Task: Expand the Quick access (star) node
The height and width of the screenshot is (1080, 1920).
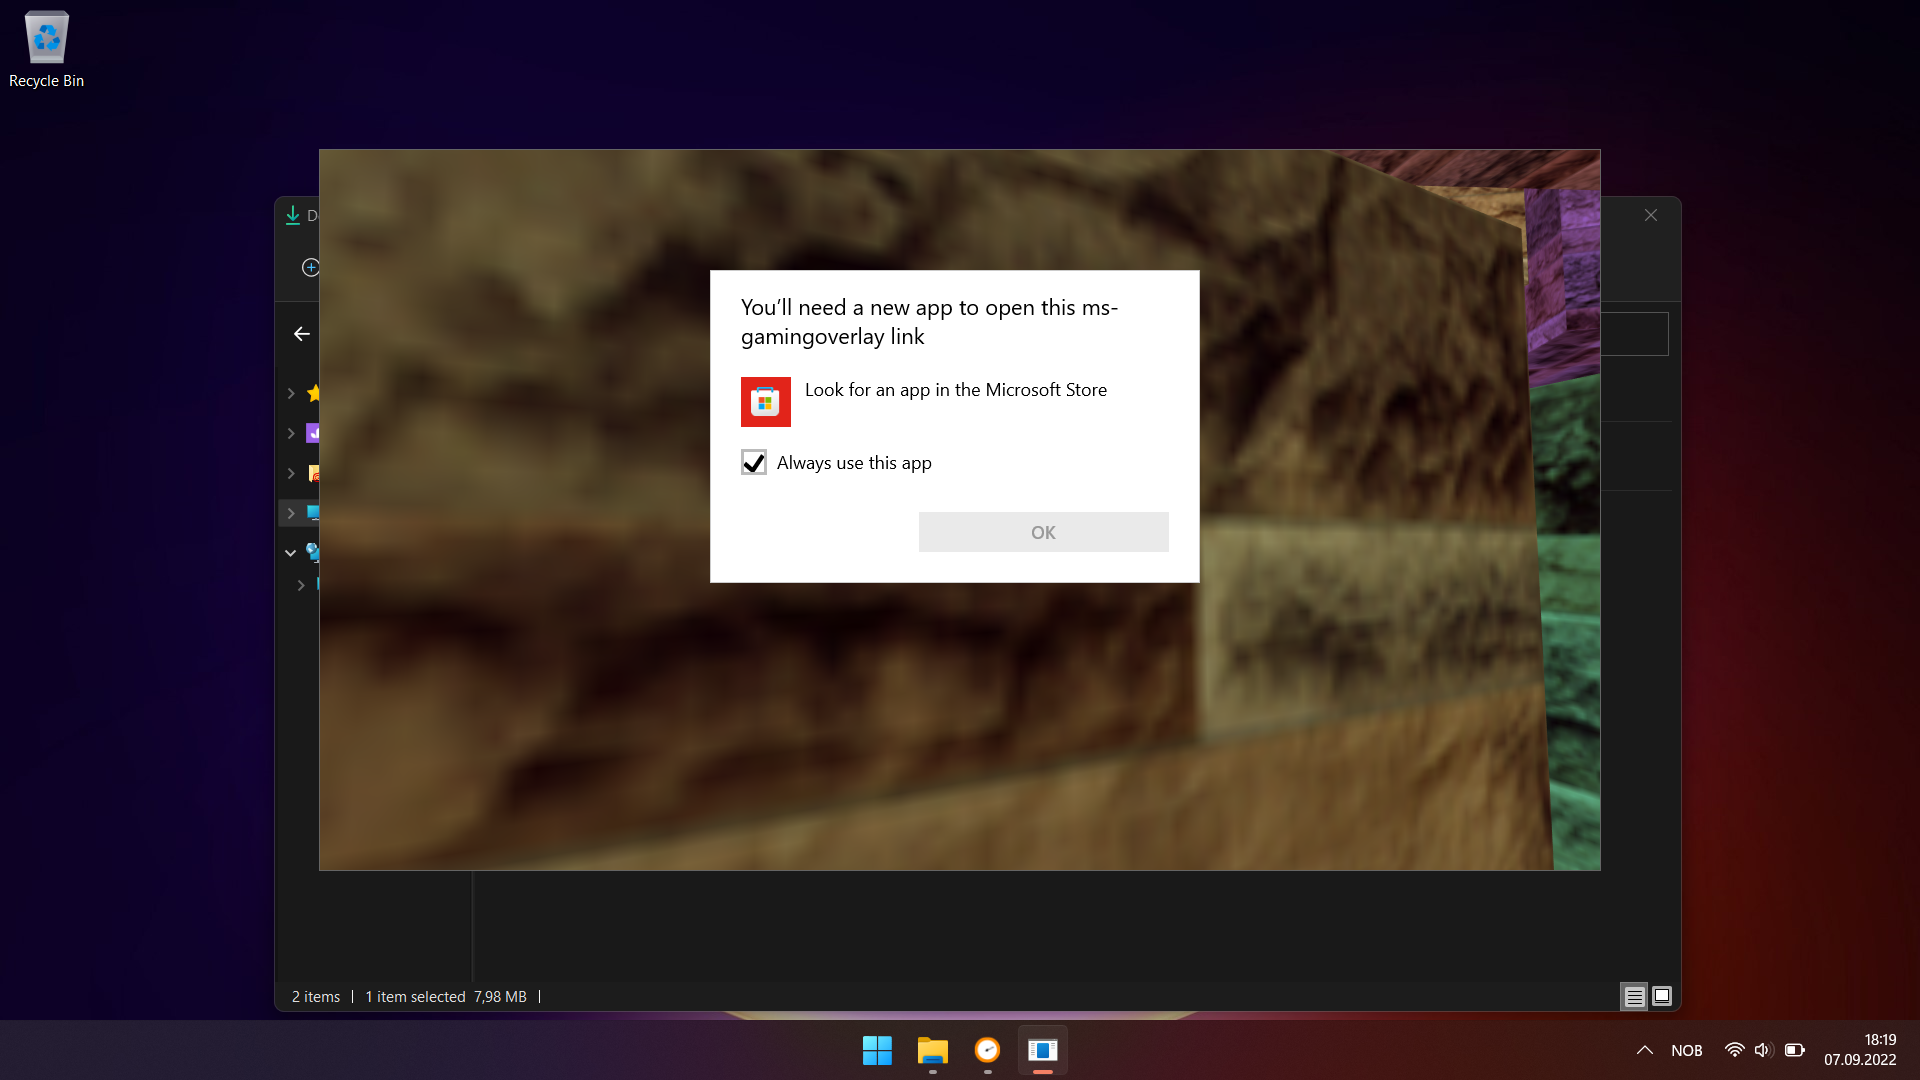Action: 291,393
